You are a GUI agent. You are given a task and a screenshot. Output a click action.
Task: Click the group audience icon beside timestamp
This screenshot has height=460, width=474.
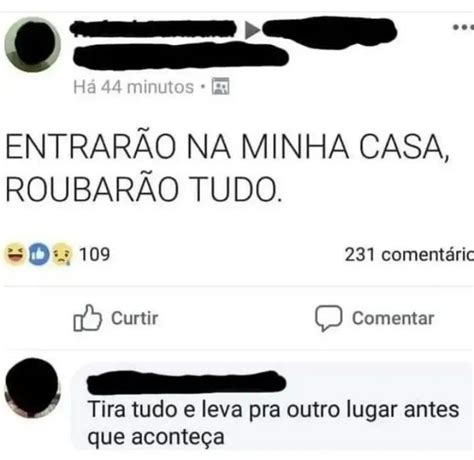[221, 87]
